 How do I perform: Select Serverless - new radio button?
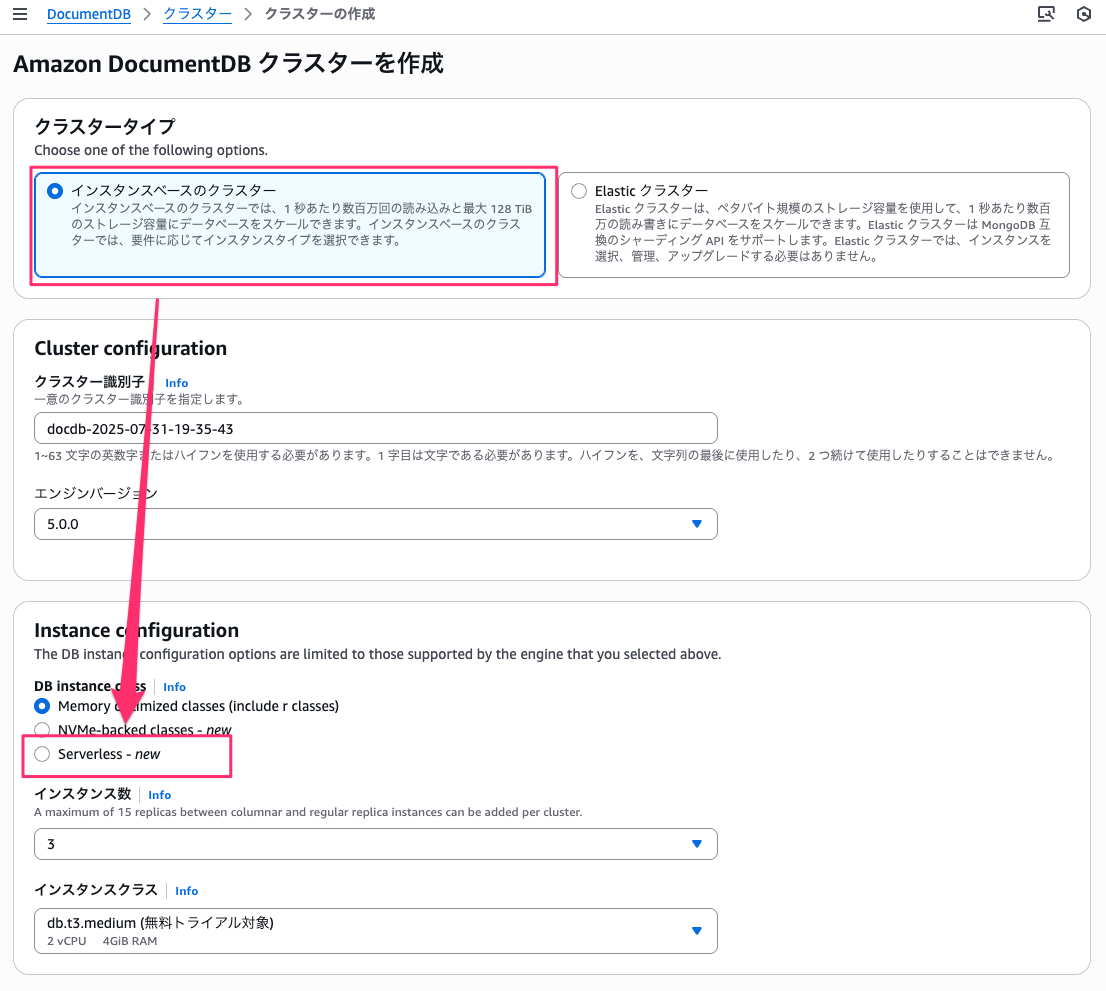pos(42,754)
